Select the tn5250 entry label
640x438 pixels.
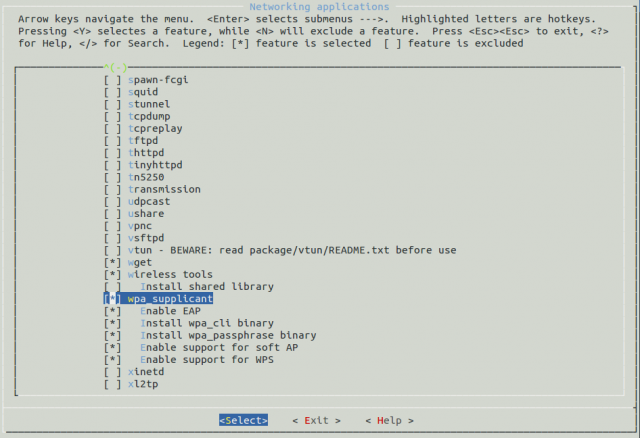(146, 177)
